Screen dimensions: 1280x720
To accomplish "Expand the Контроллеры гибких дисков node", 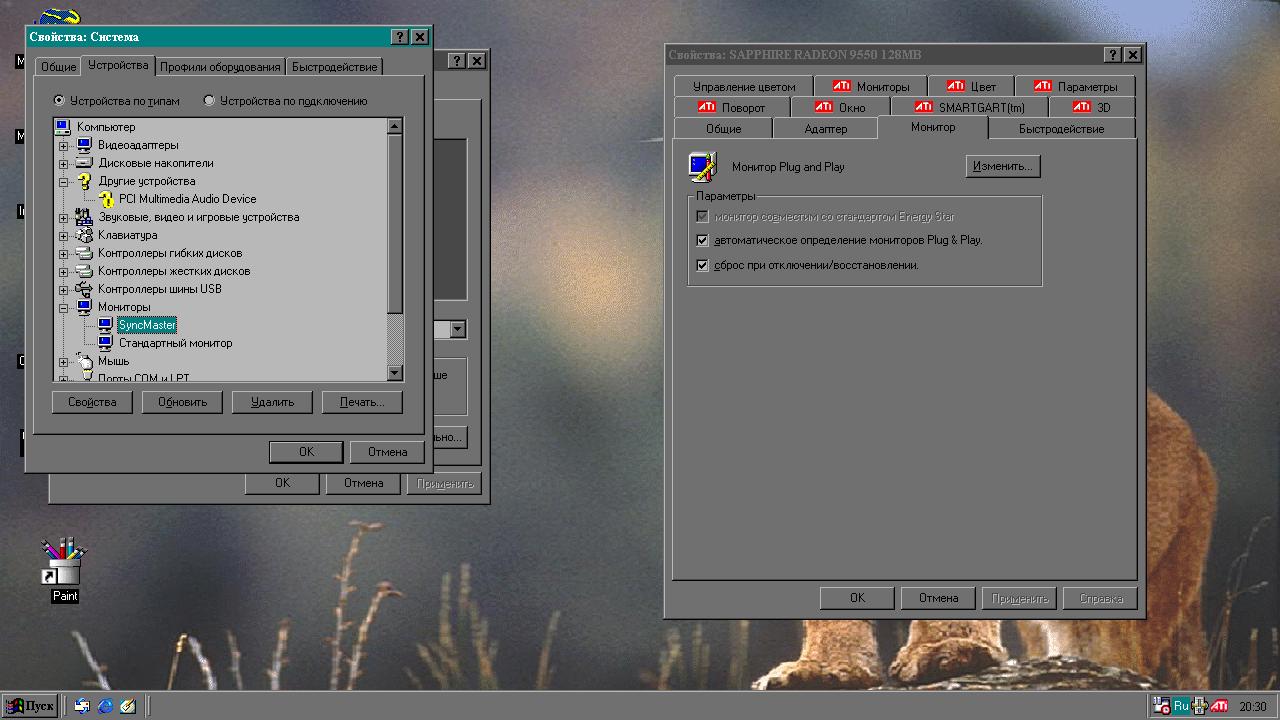I will point(64,253).
